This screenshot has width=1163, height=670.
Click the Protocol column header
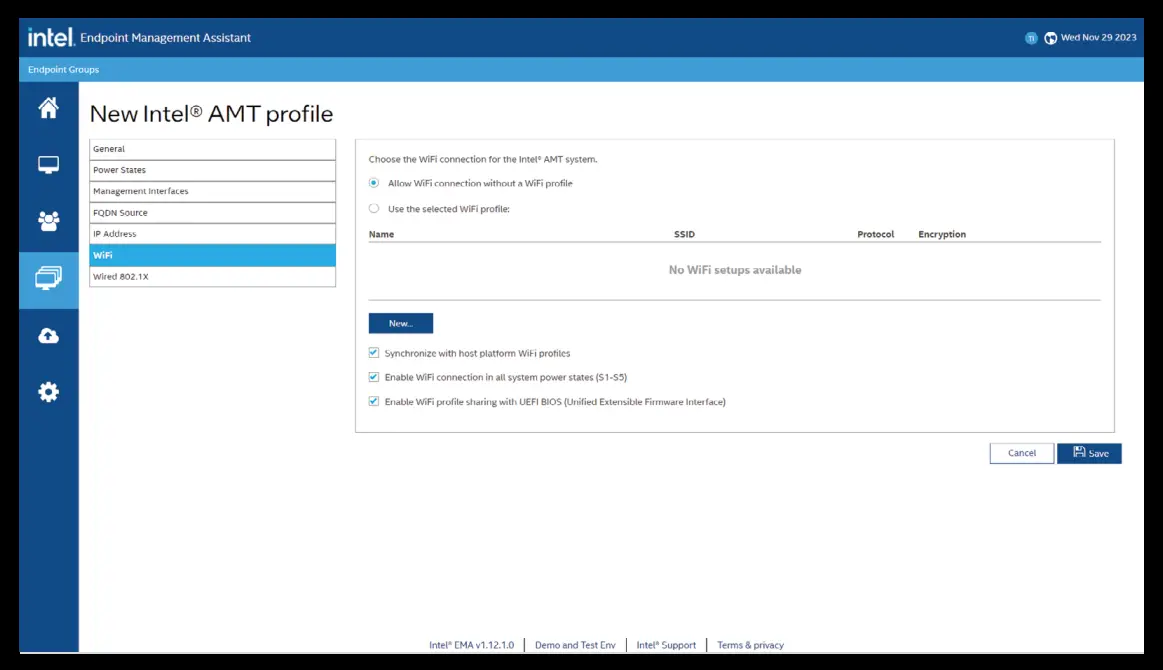(875, 234)
